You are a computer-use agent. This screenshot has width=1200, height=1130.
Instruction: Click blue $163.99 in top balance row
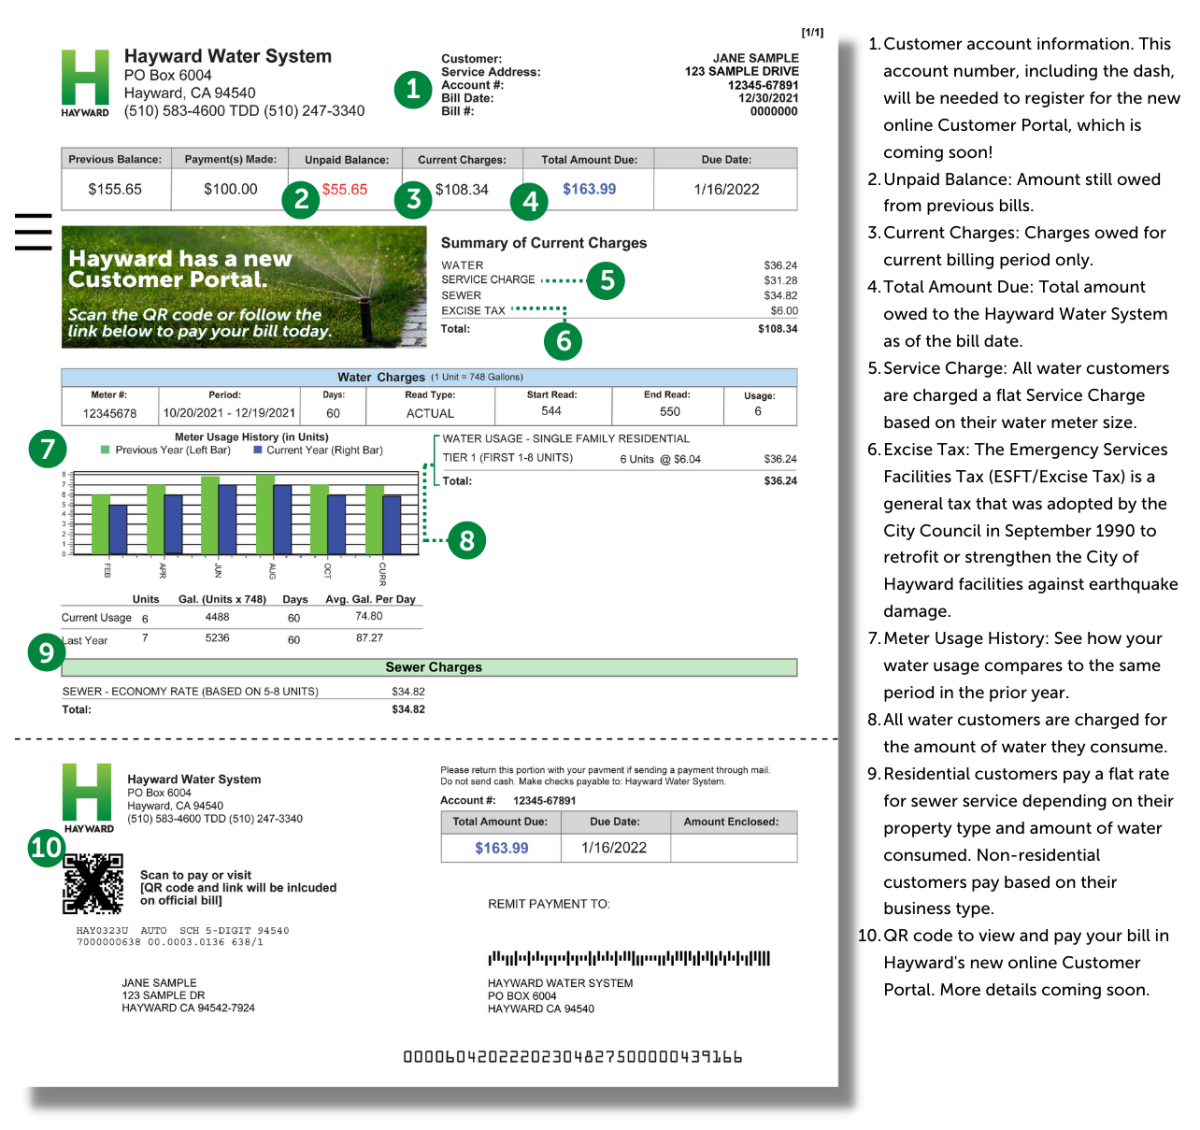[x=589, y=189]
